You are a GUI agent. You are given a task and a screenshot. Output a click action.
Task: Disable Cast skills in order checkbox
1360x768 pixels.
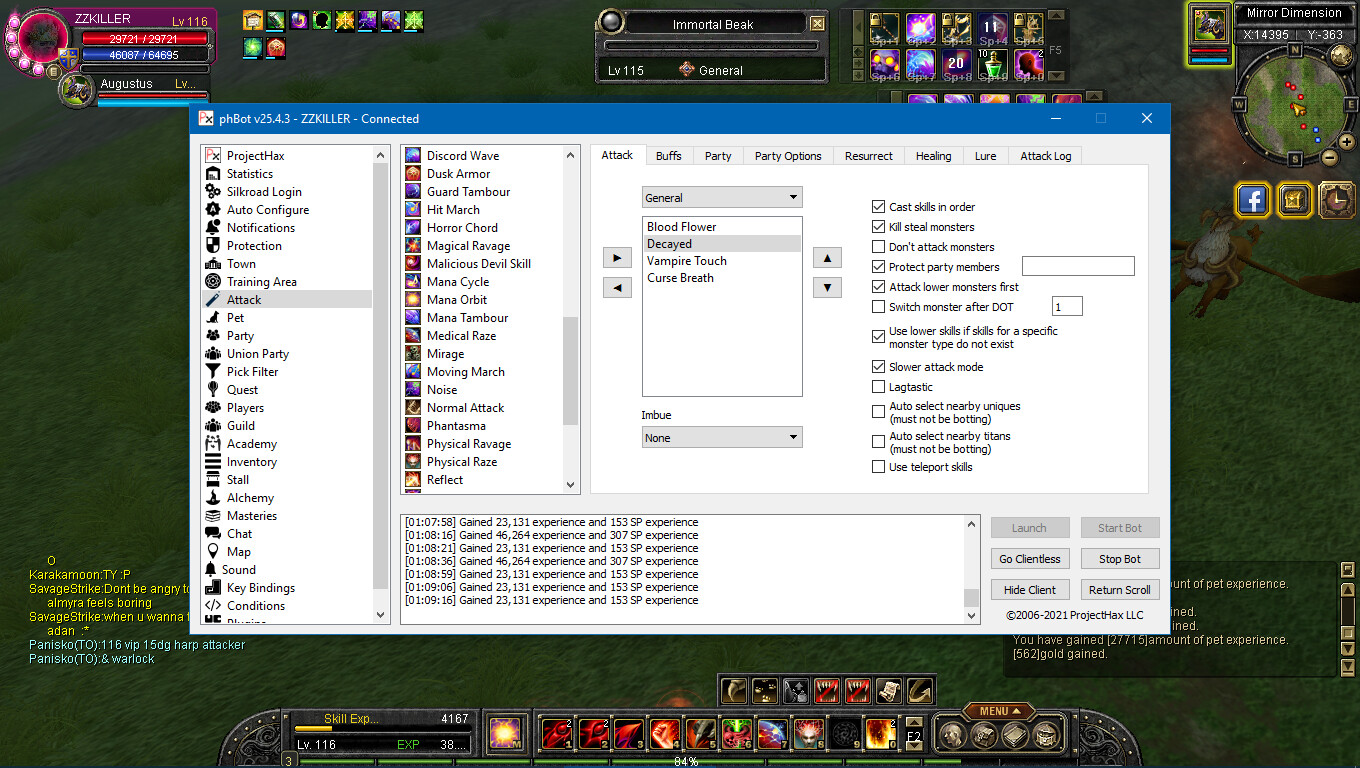tap(878, 207)
